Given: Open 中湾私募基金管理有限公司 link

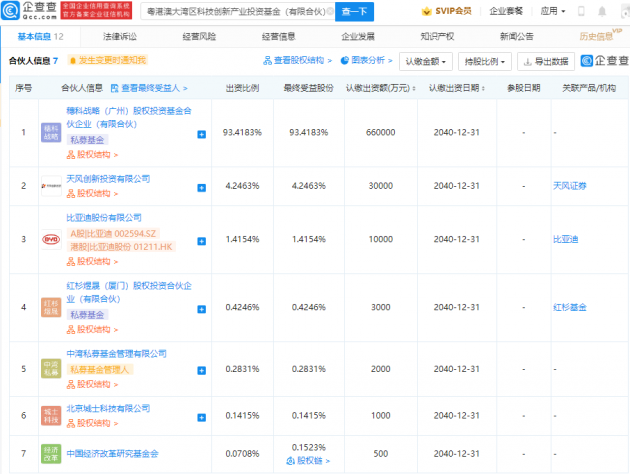Looking at the screenshot, I should pos(116,354).
